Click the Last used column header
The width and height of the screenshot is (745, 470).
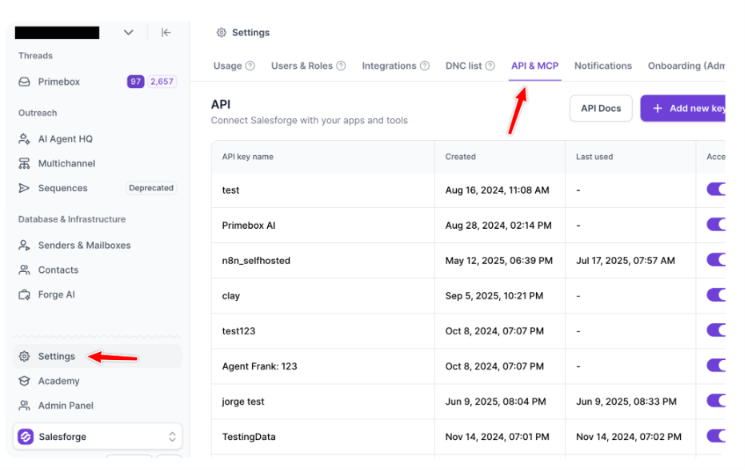(594, 157)
